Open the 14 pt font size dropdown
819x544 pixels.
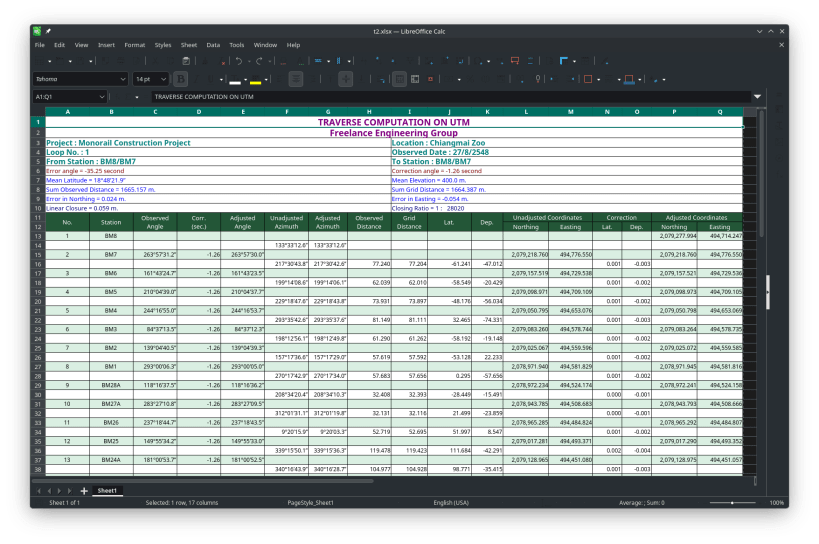163,79
